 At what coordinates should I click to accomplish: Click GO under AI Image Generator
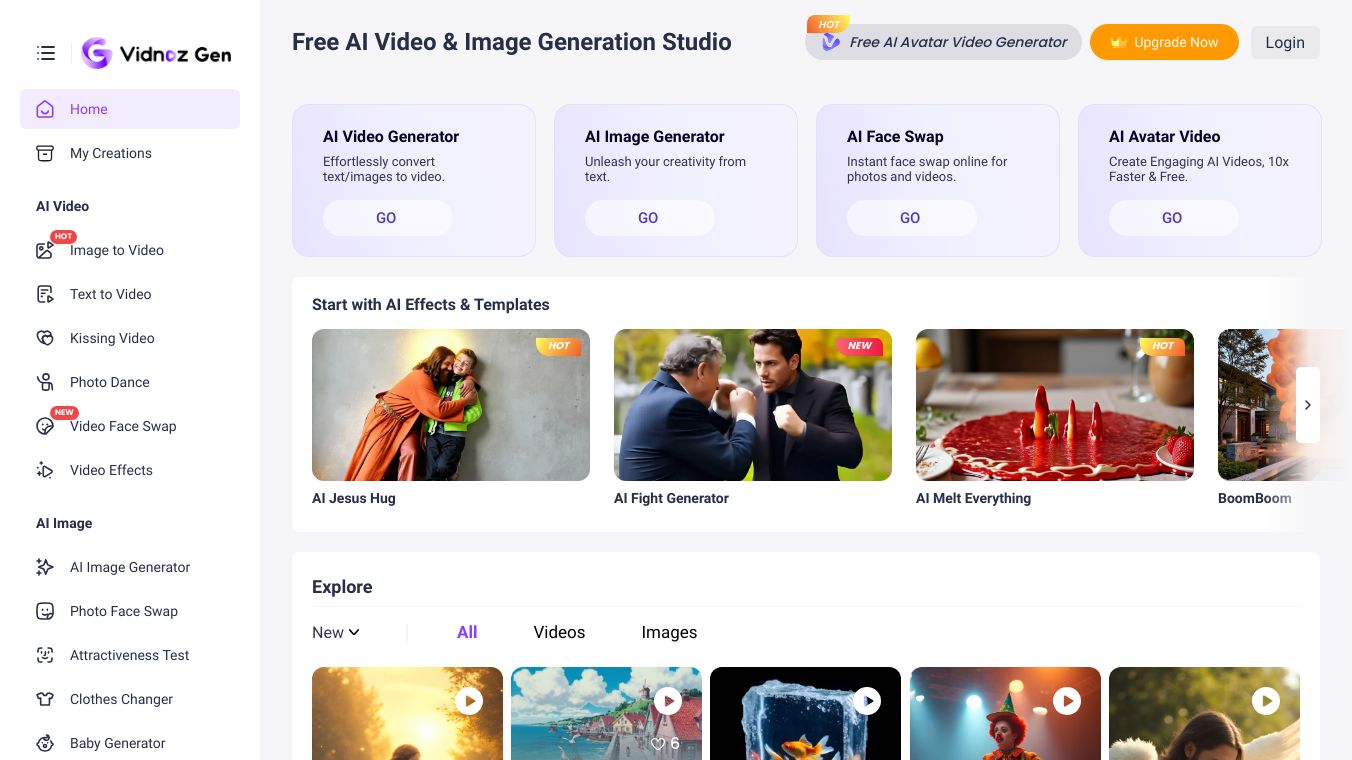649,218
